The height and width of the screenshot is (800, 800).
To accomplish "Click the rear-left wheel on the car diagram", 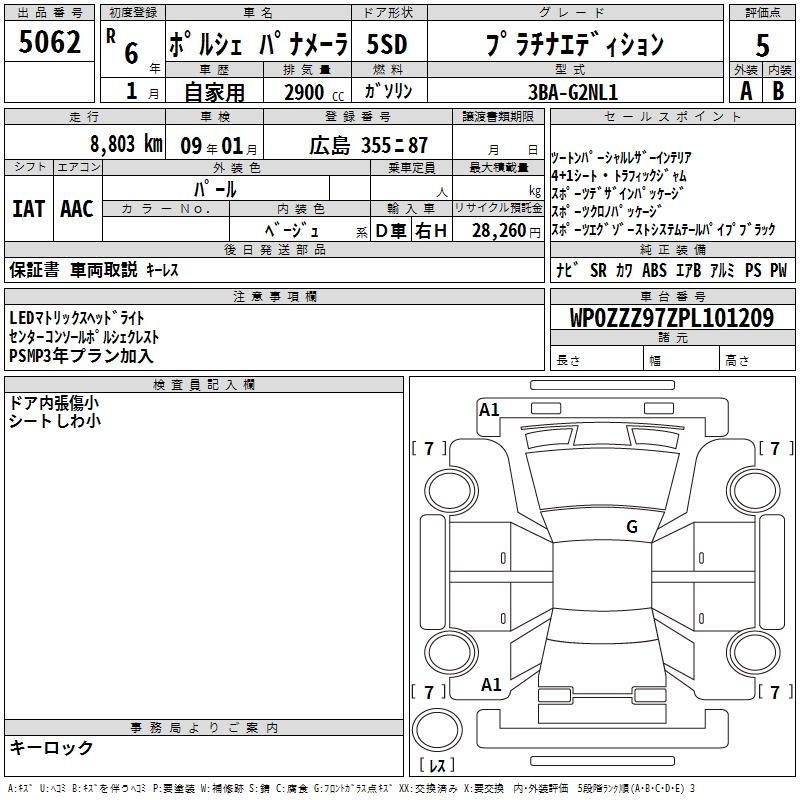I will pyautogui.click(x=447, y=652).
